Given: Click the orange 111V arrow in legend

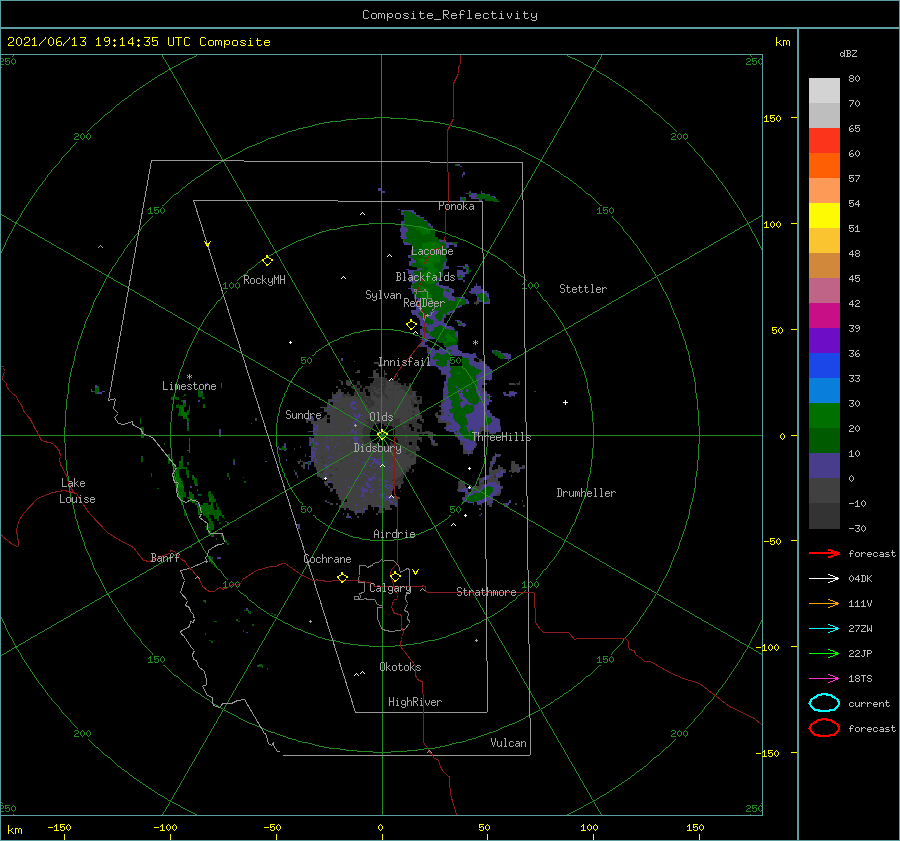Looking at the screenshot, I should (x=824, y=603).
